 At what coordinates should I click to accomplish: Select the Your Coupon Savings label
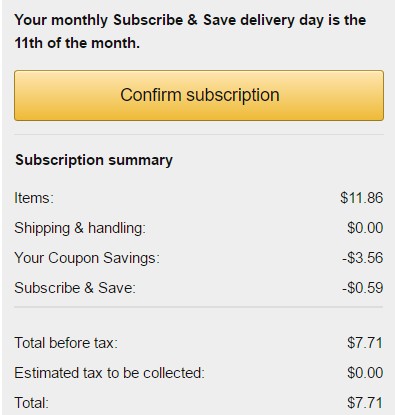[87, 258]
